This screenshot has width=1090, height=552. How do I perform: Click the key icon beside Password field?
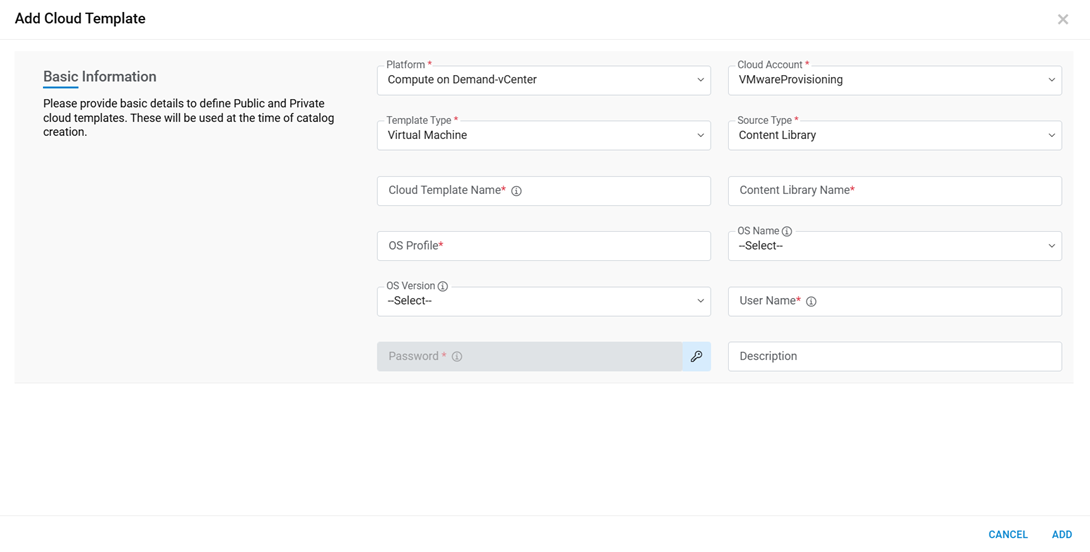[697, 357]
